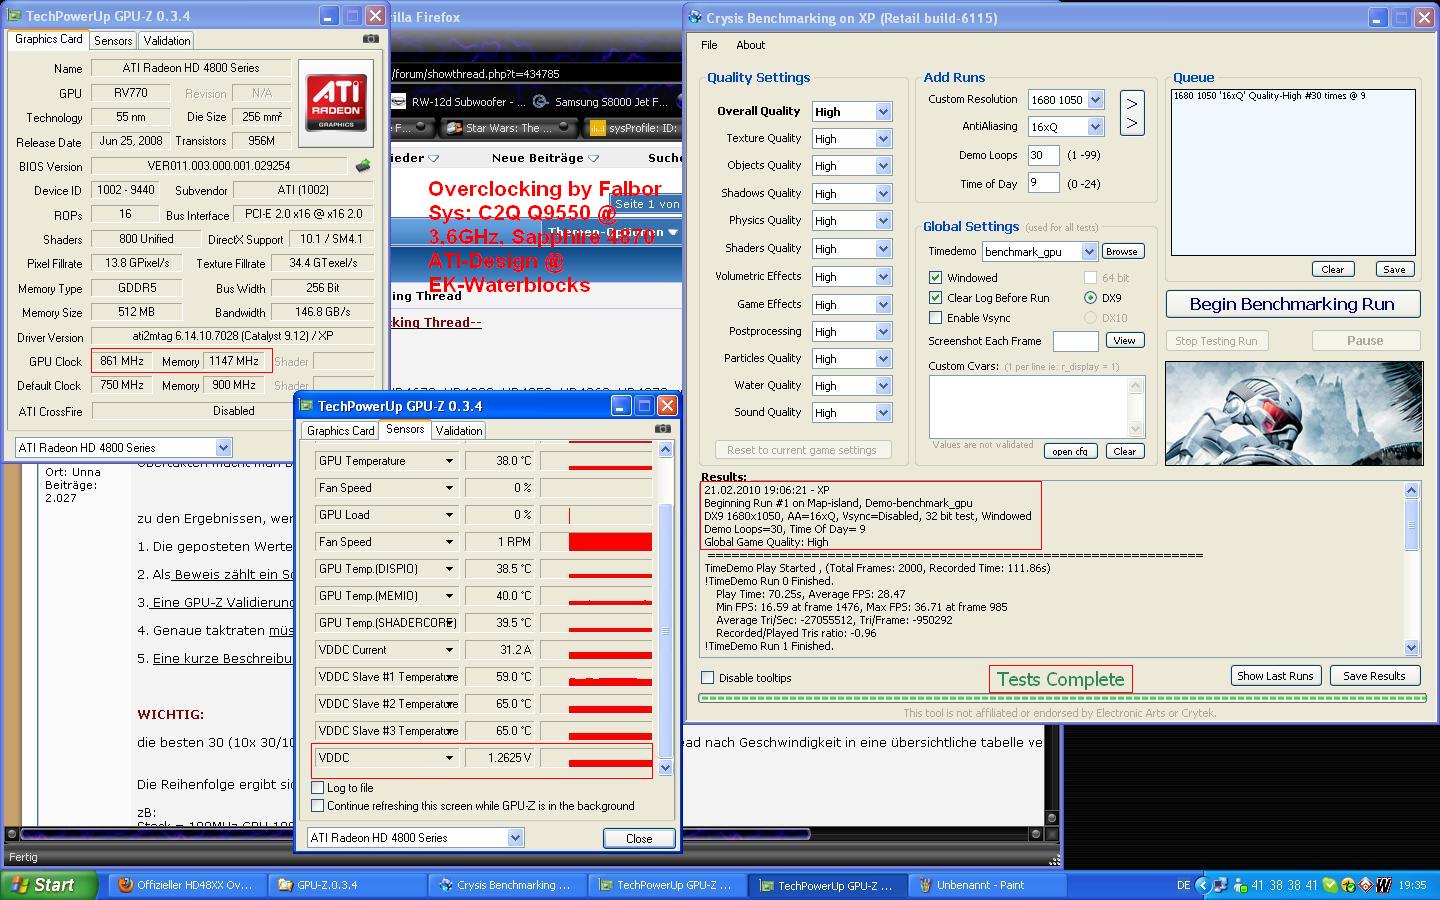The height and width of the screenshot is (900, 1440).
Task: Open the RW-12d Subwoofer bookmark in Firefox
Action: (x=459, y=101)
